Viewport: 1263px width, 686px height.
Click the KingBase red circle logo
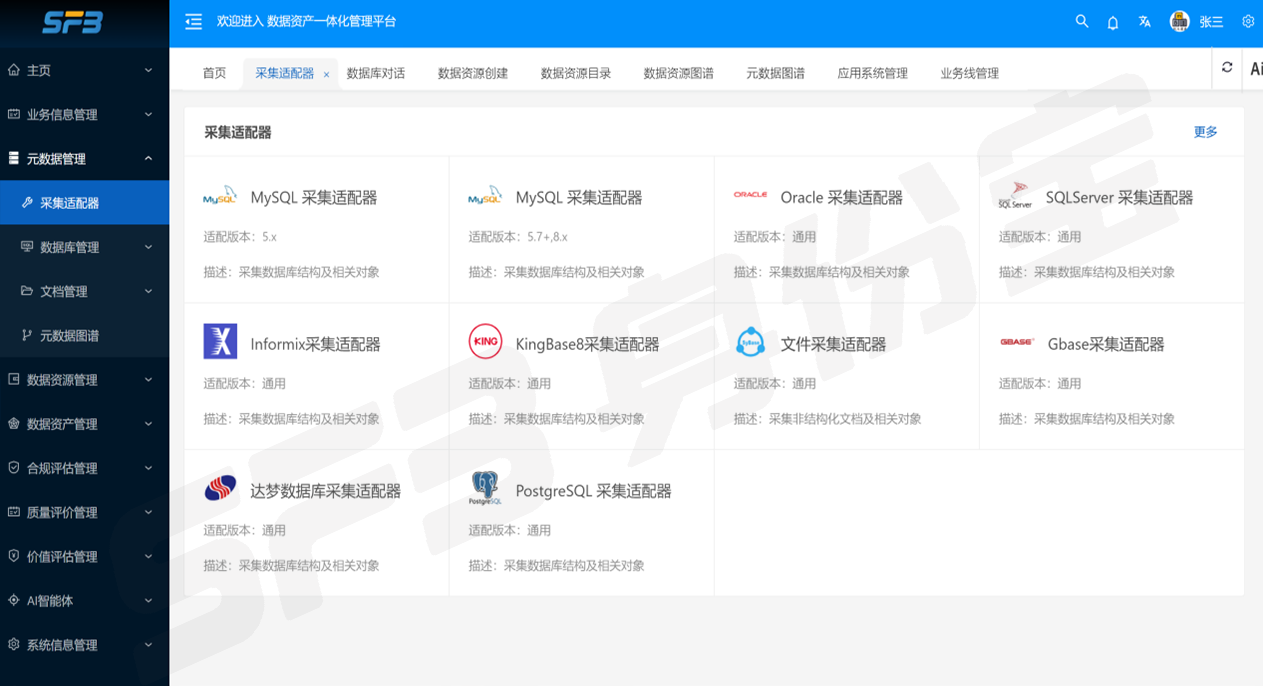[485, 341]
